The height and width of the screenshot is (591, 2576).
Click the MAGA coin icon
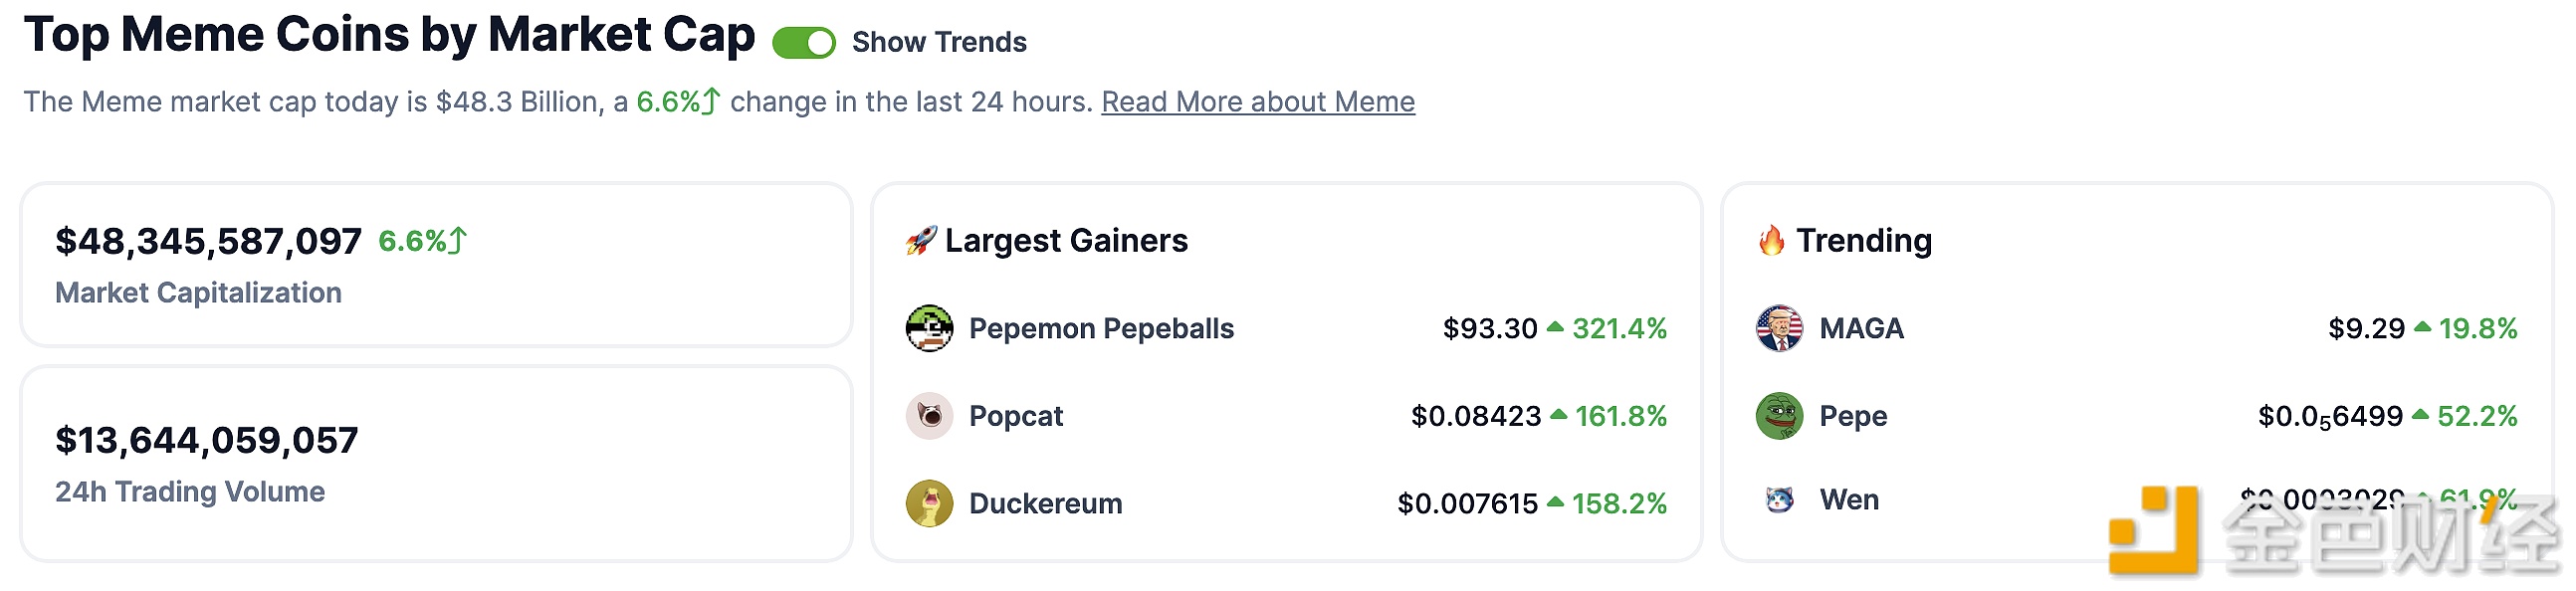1779,328
